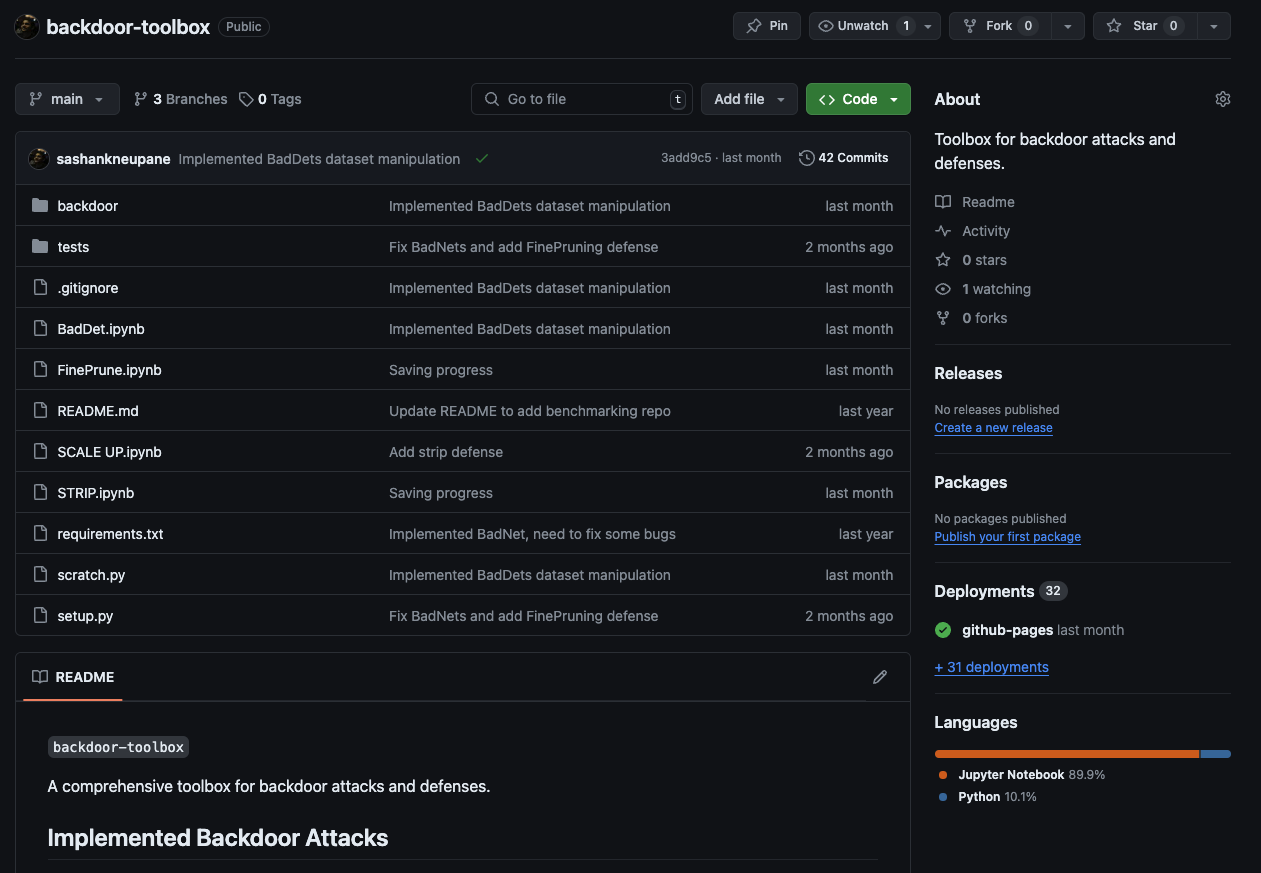Open the + 31 deployments link
Image resolution: width=1261 pixels, height=873 pixels.
click(x=991, y=667)
